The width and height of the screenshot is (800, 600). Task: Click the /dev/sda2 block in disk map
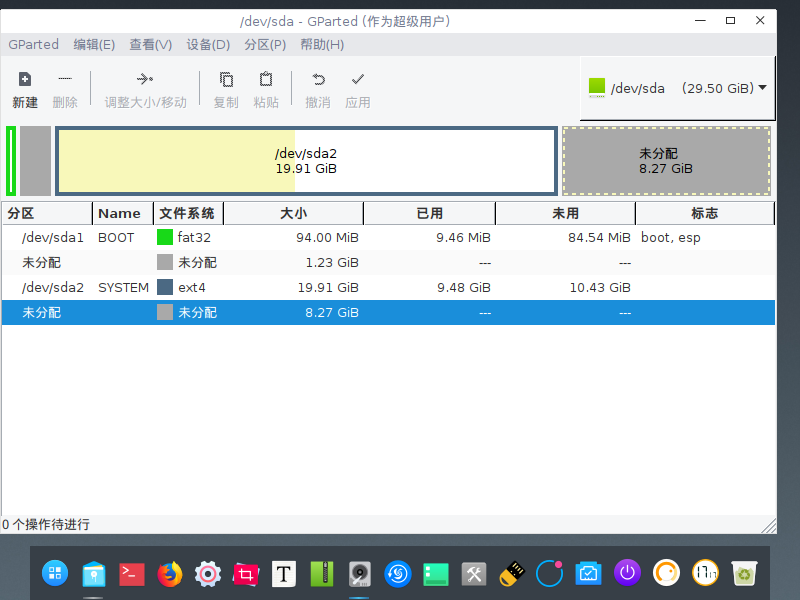coord(306,160)
